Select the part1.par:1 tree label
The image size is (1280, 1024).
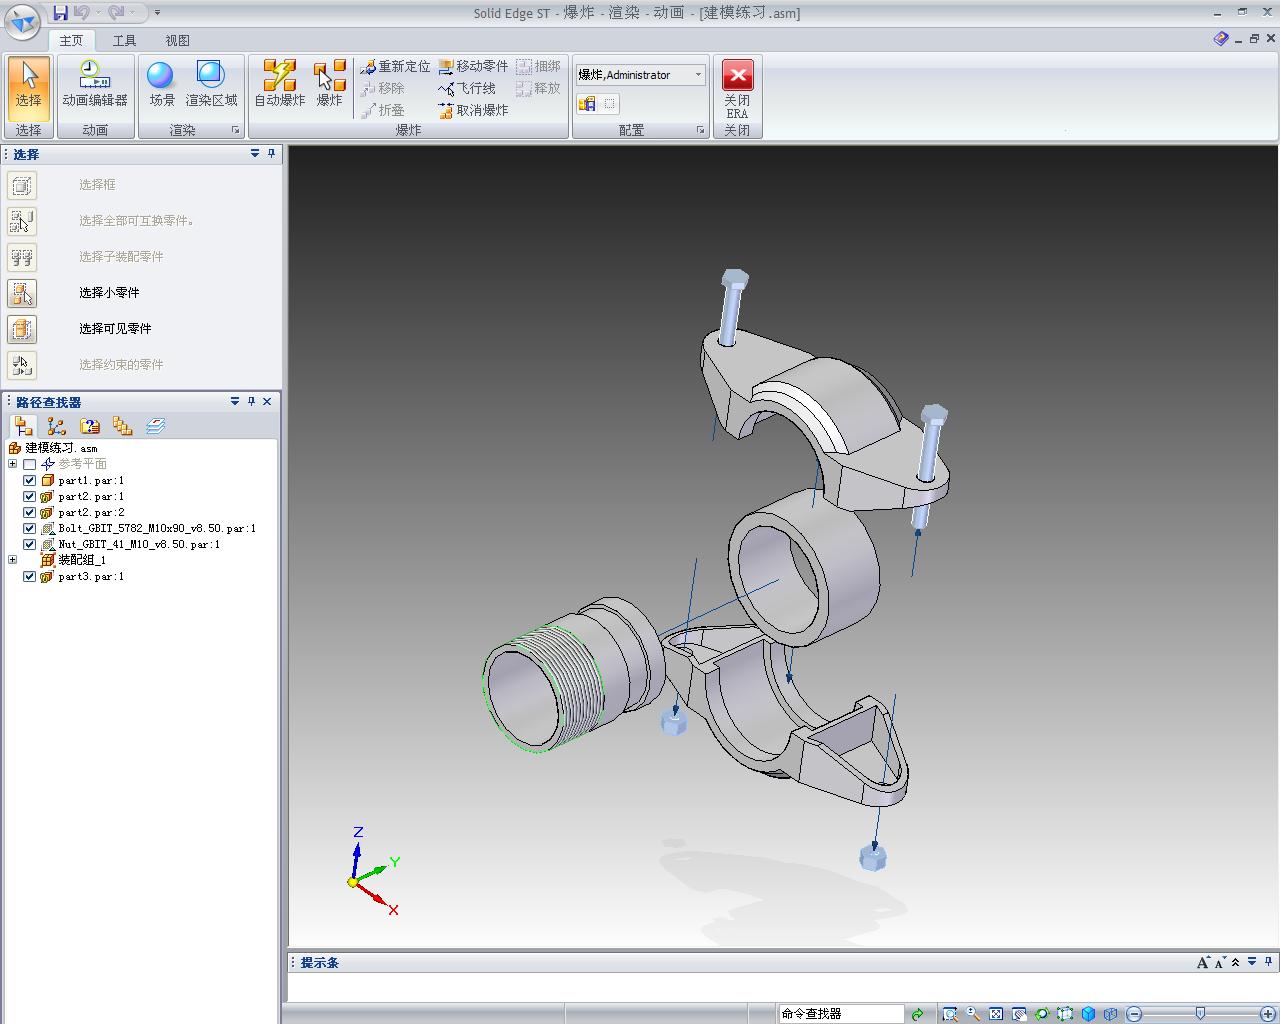91,480
